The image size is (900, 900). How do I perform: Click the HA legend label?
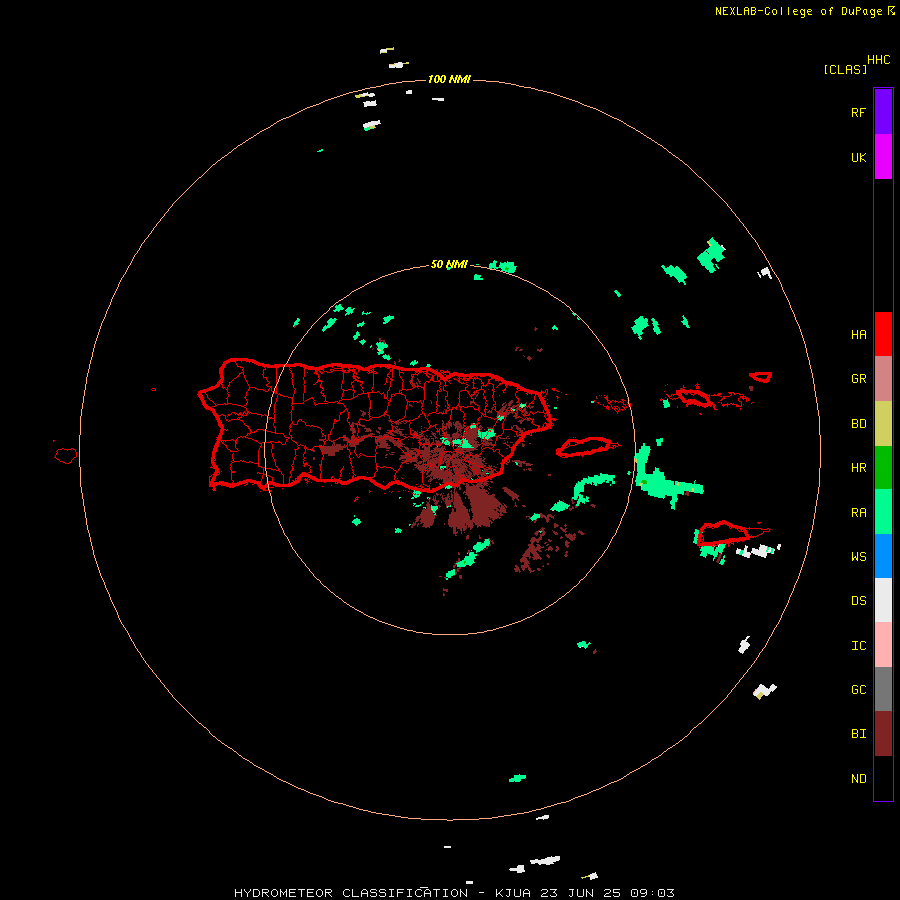point(858,335)
